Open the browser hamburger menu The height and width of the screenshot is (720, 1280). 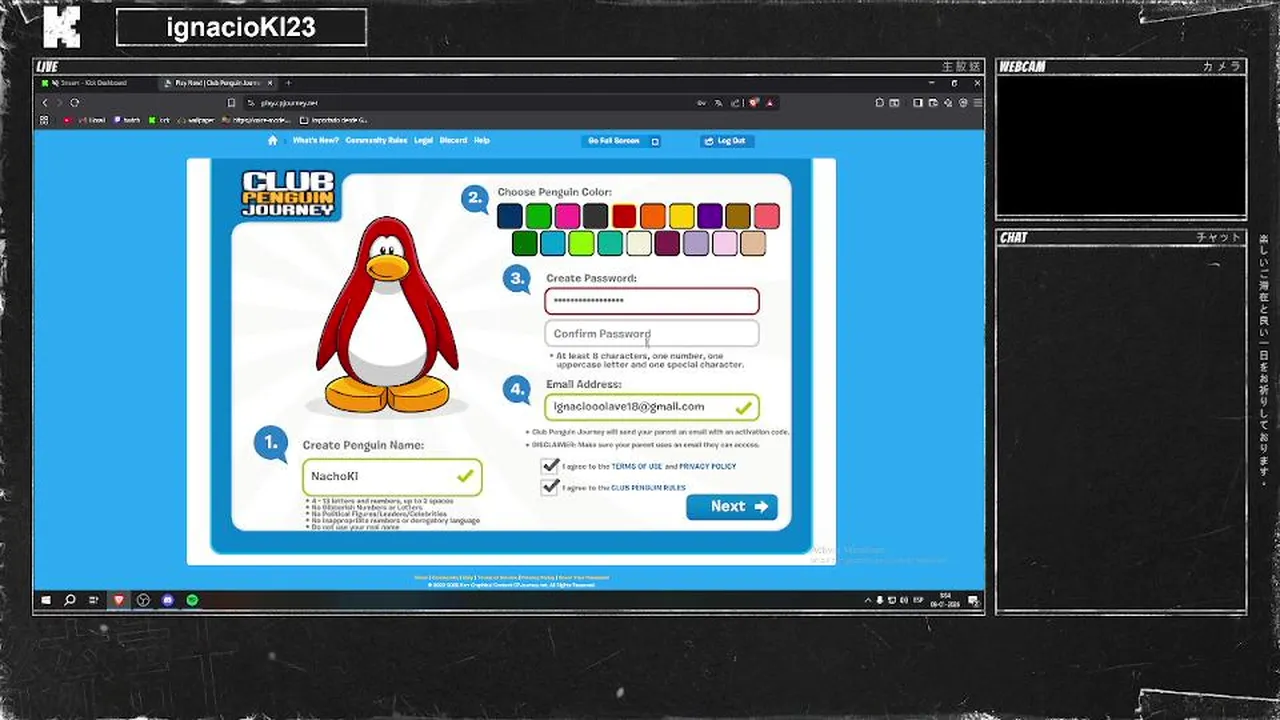977,102
